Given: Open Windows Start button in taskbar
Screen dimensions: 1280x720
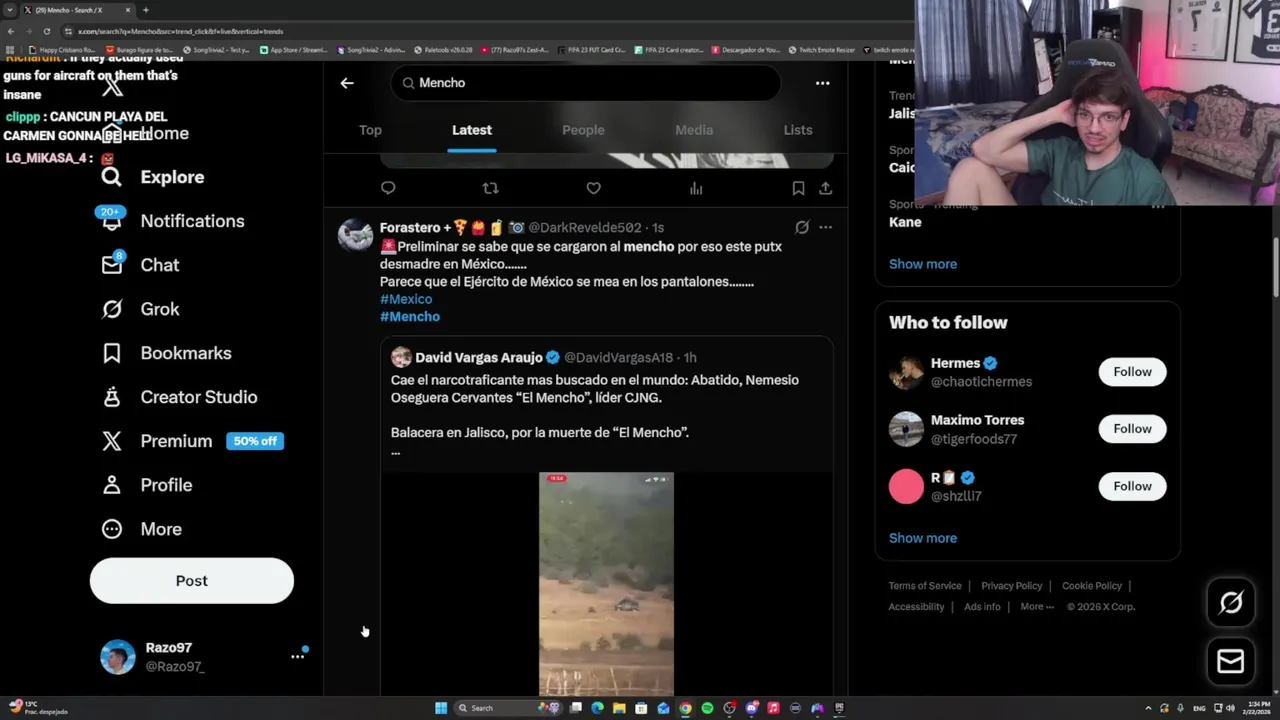Looking at the screenshot, I should coord(441,708).
